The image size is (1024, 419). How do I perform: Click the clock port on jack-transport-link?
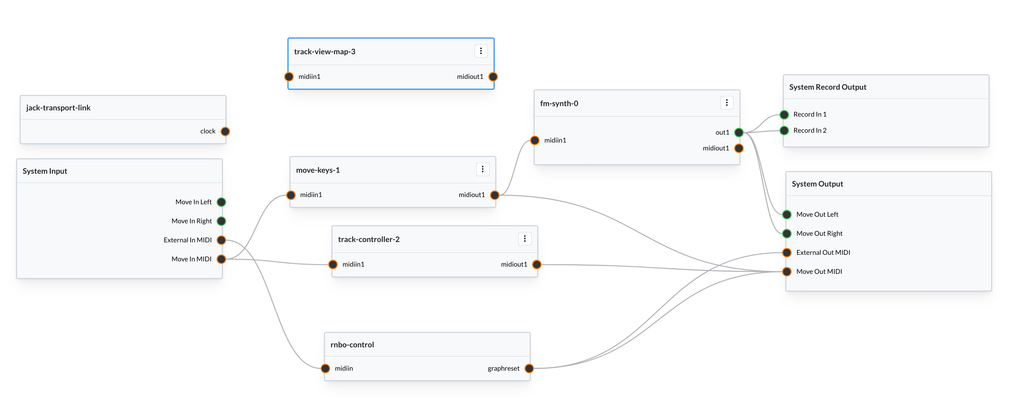pos(225,131)
